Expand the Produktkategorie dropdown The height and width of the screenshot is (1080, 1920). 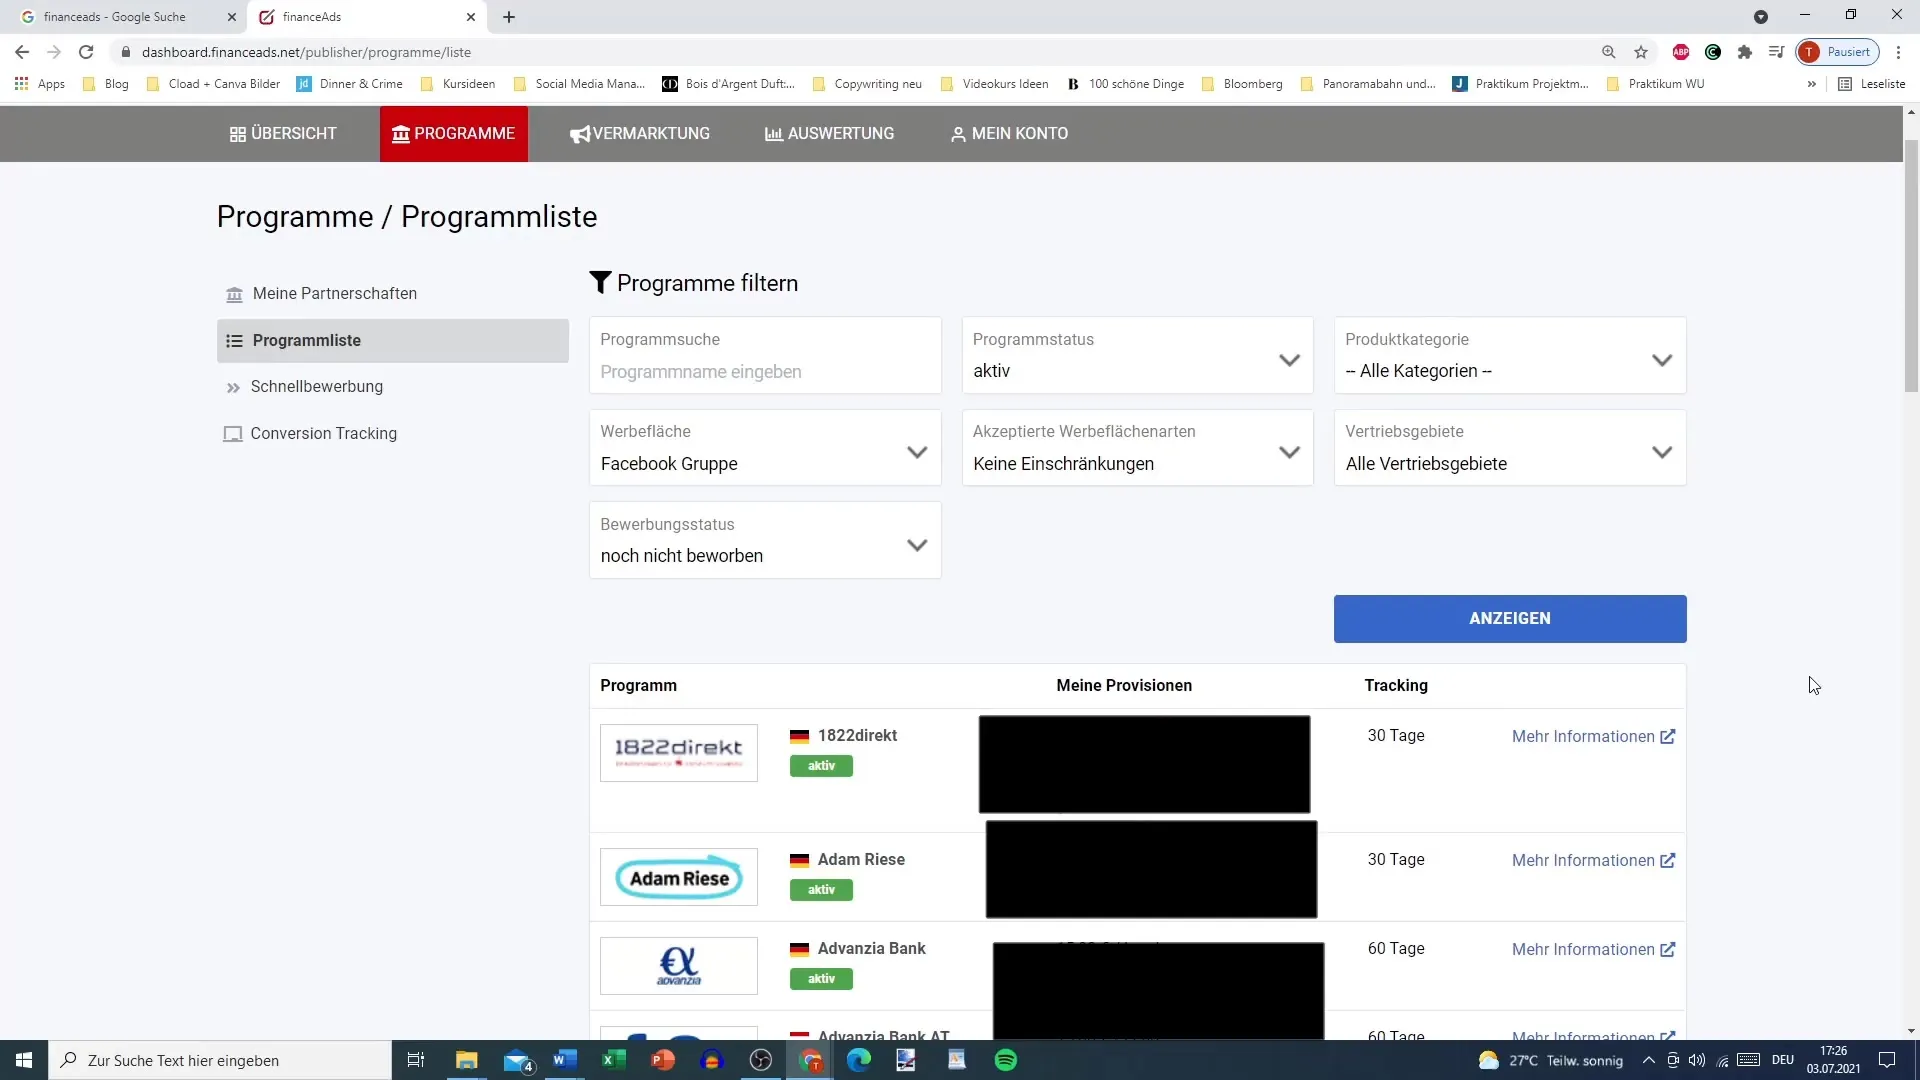coord(1510,356)
